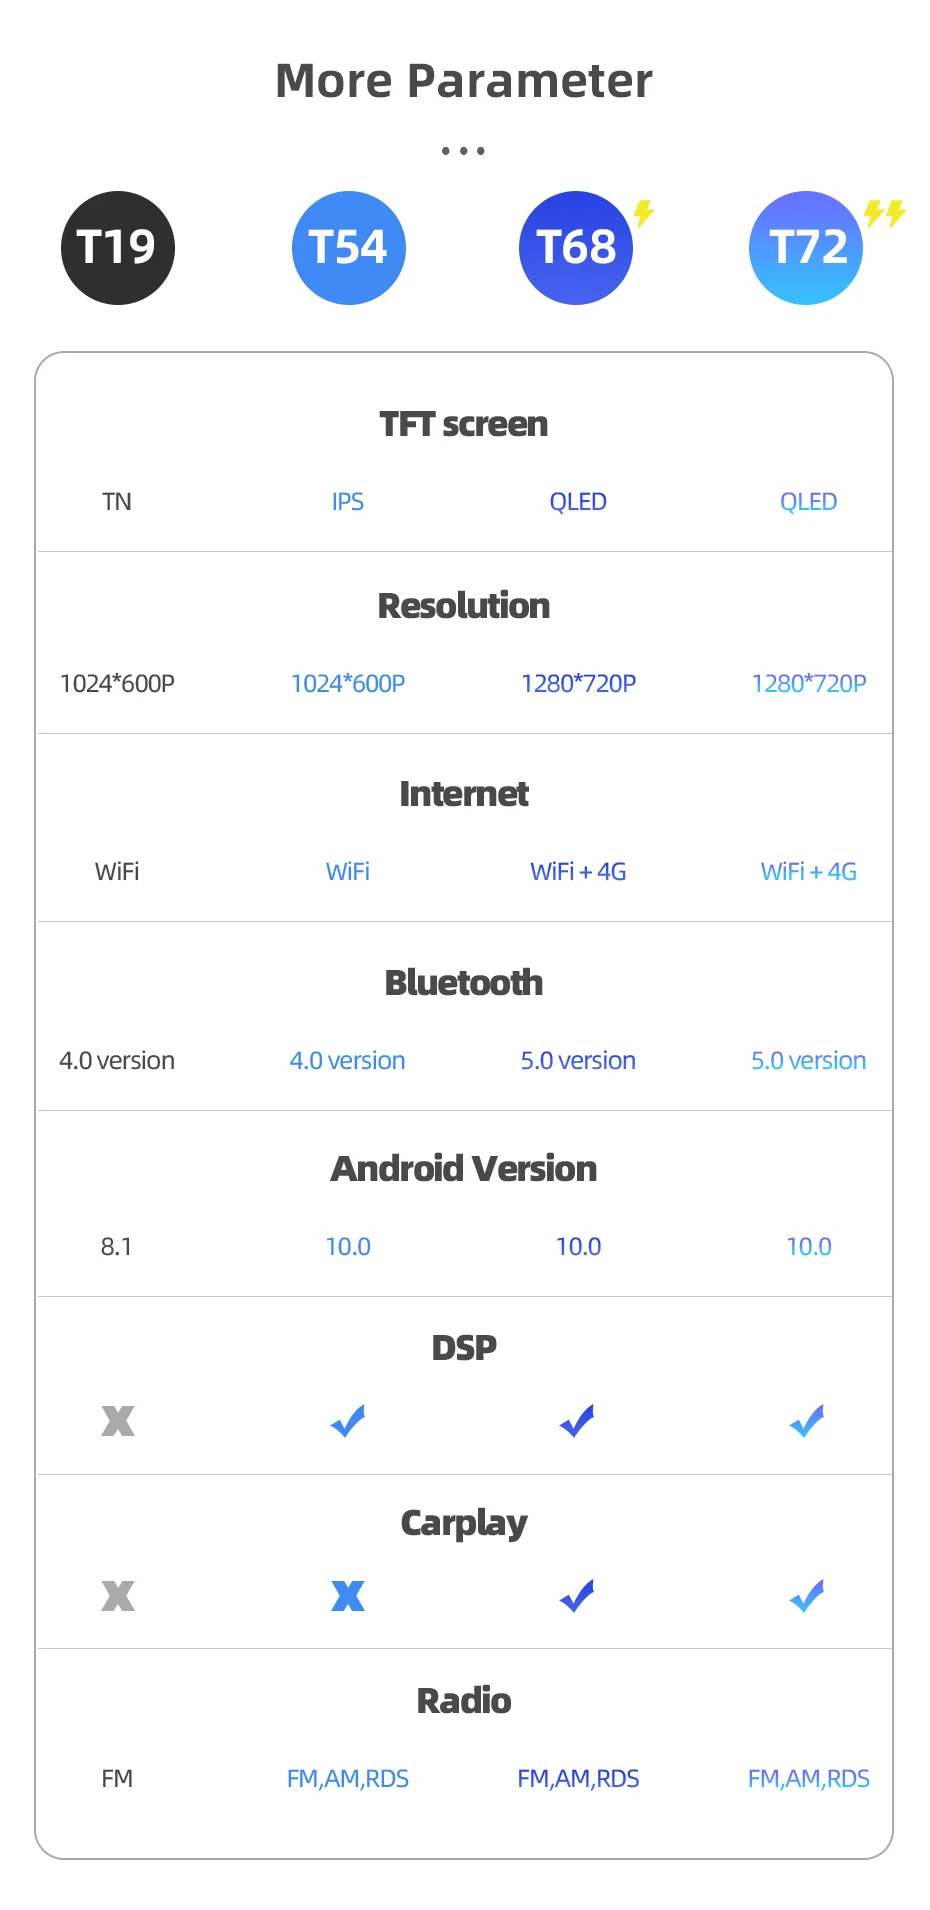Click the three dots below the title
930x1910 pixels.
[463, 151]
